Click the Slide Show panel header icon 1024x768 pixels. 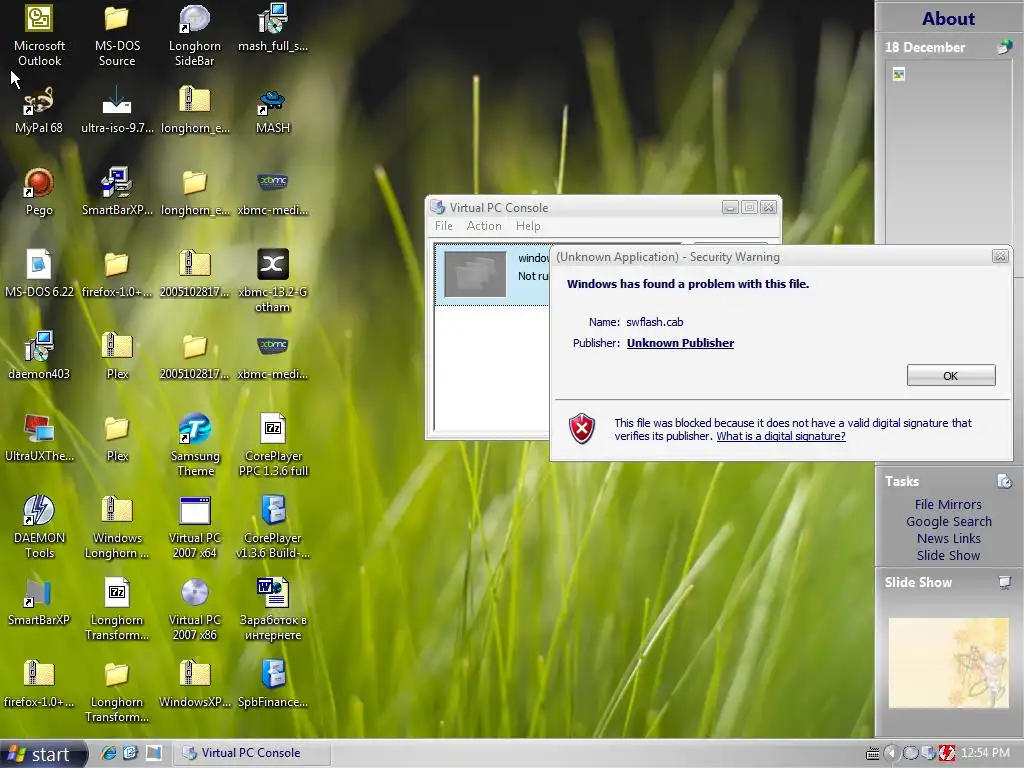click(x=1004, y=582)
